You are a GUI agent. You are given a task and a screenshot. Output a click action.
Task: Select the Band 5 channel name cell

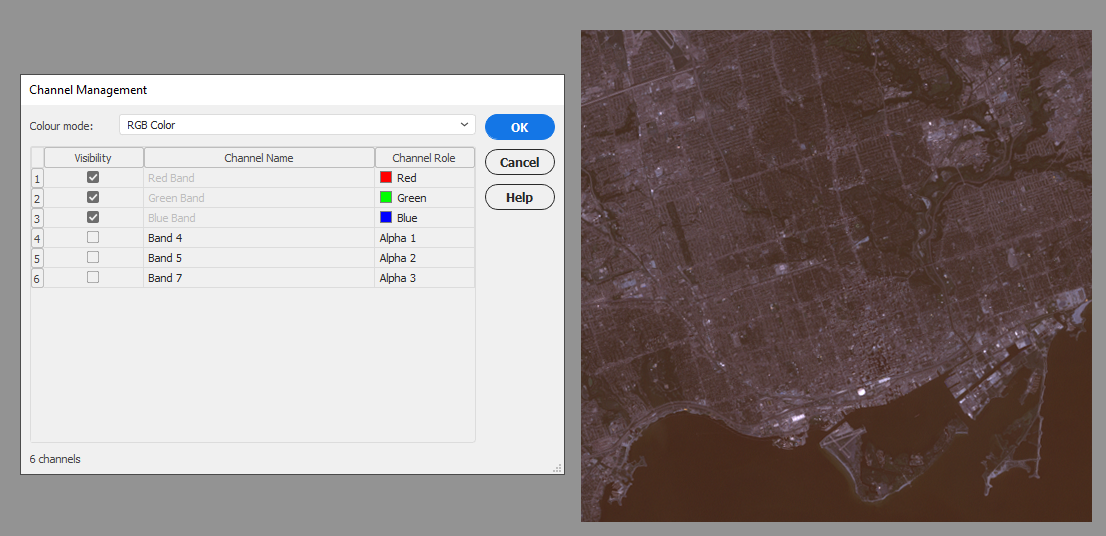pos(259,257)
